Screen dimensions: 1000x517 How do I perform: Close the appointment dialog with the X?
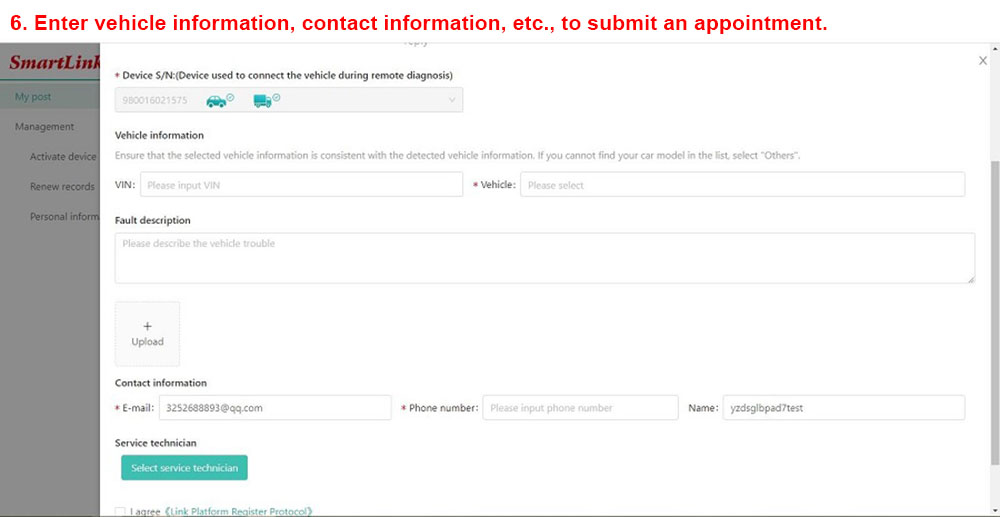point(983,61)
